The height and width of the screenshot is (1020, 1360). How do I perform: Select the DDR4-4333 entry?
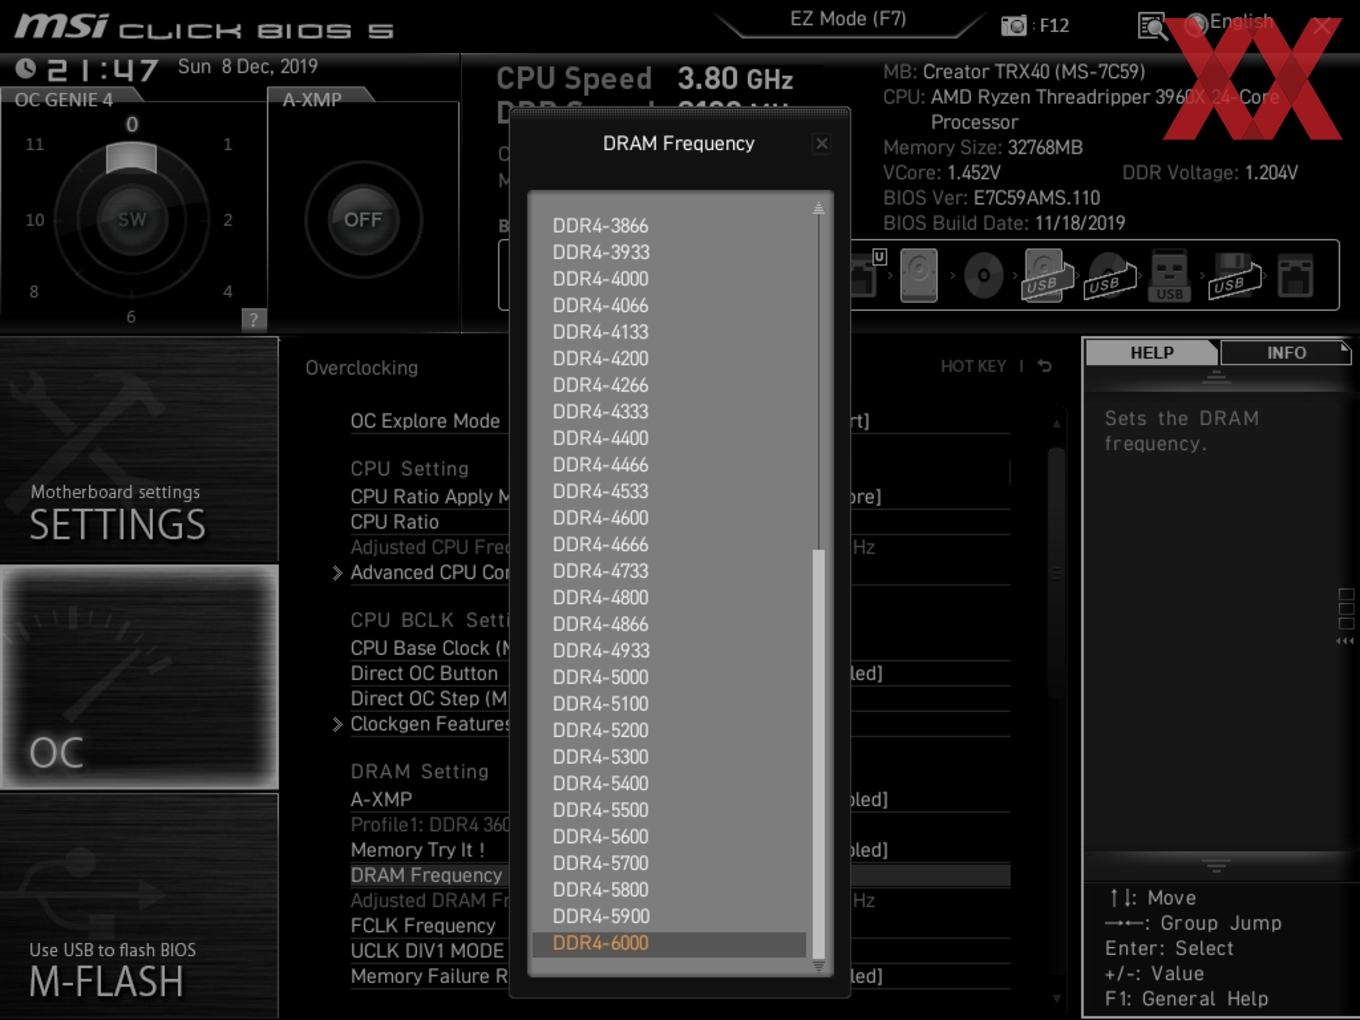[600, 411]
